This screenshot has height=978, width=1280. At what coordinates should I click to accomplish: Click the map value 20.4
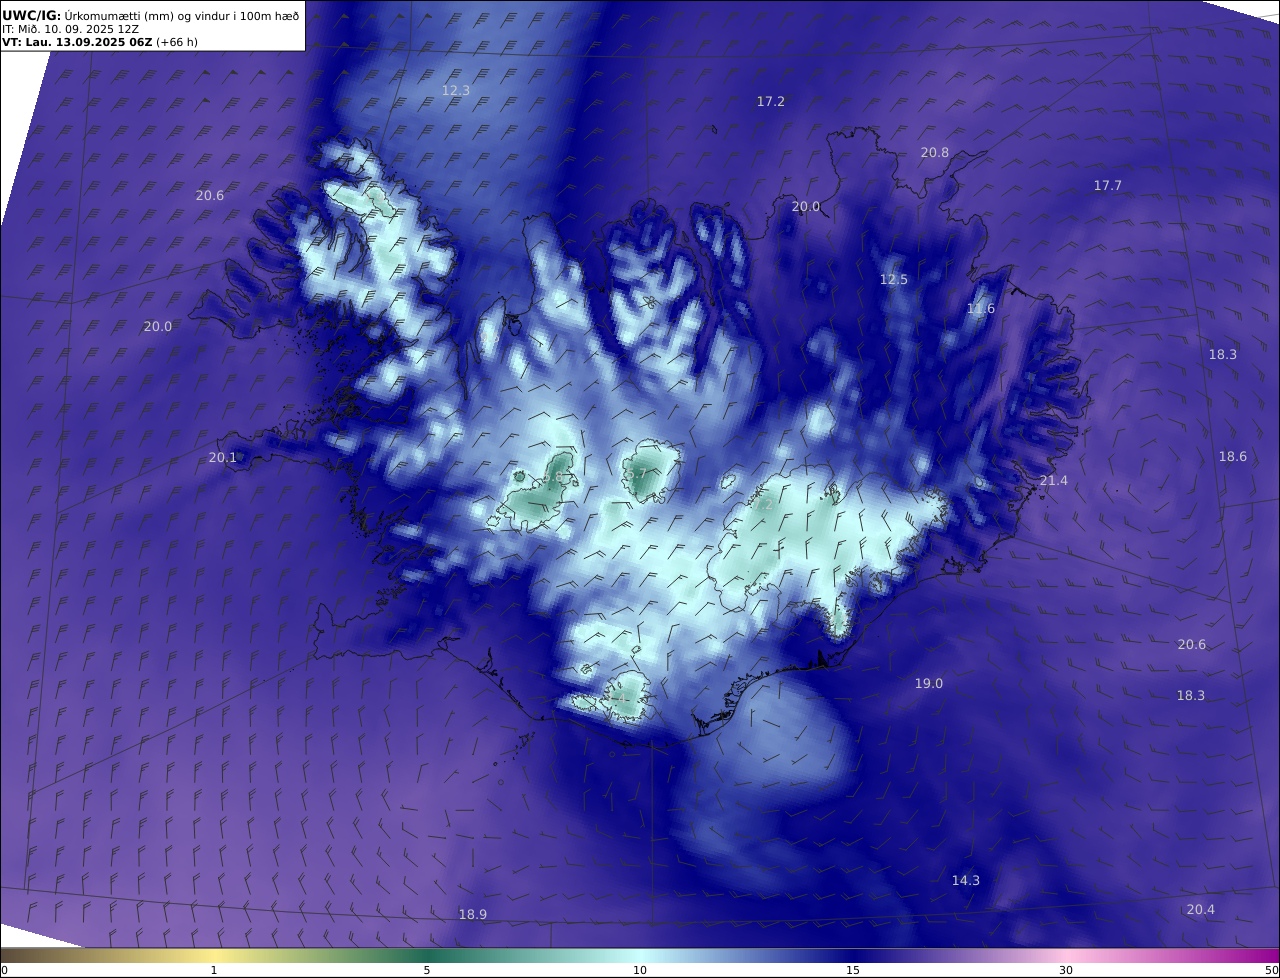[1201, 910]
